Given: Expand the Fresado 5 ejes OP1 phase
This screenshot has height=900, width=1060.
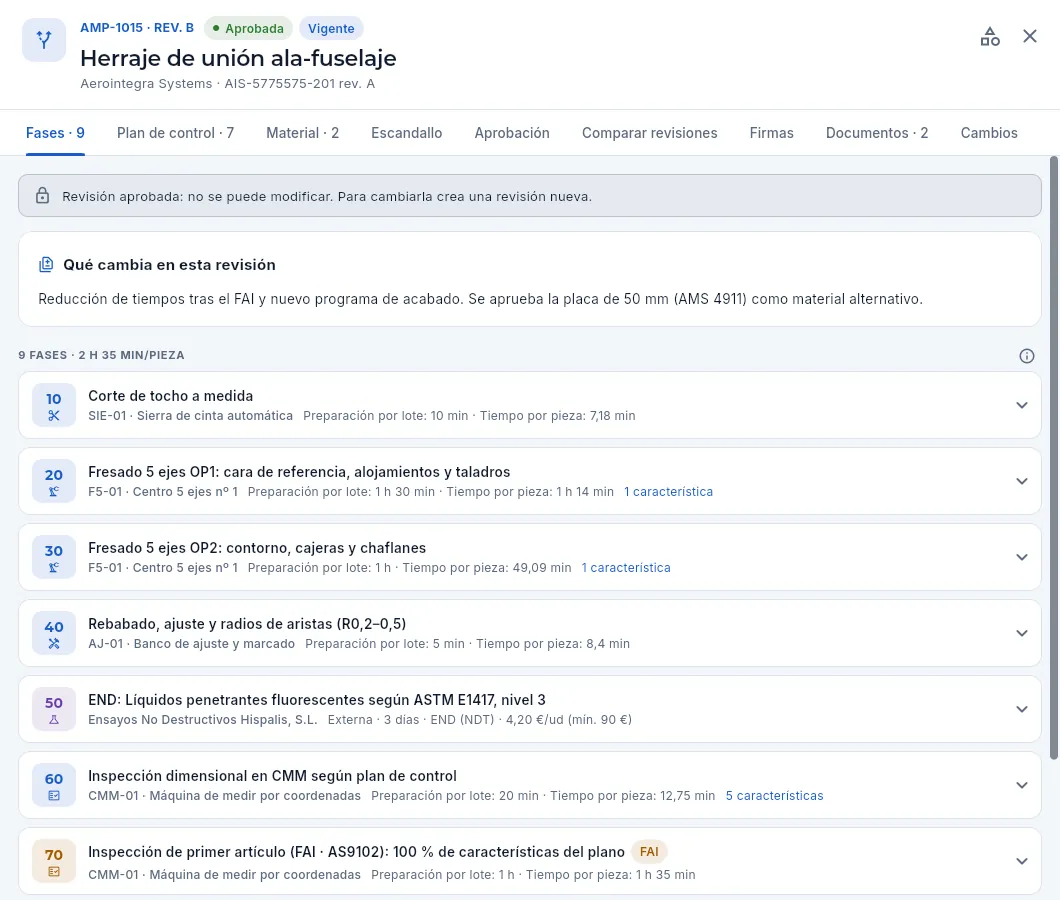Looking at the screenshot, I should pyautogui.click(x=1021, y=481).
